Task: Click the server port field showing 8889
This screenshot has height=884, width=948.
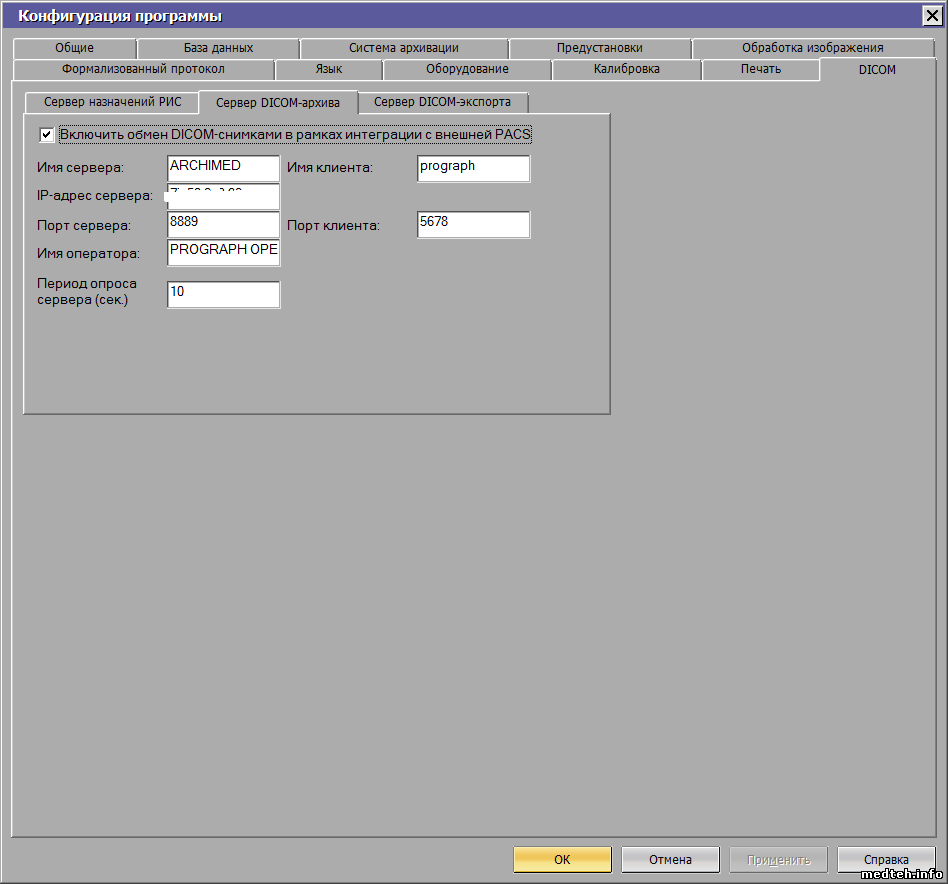Action: tap(223, 224)
